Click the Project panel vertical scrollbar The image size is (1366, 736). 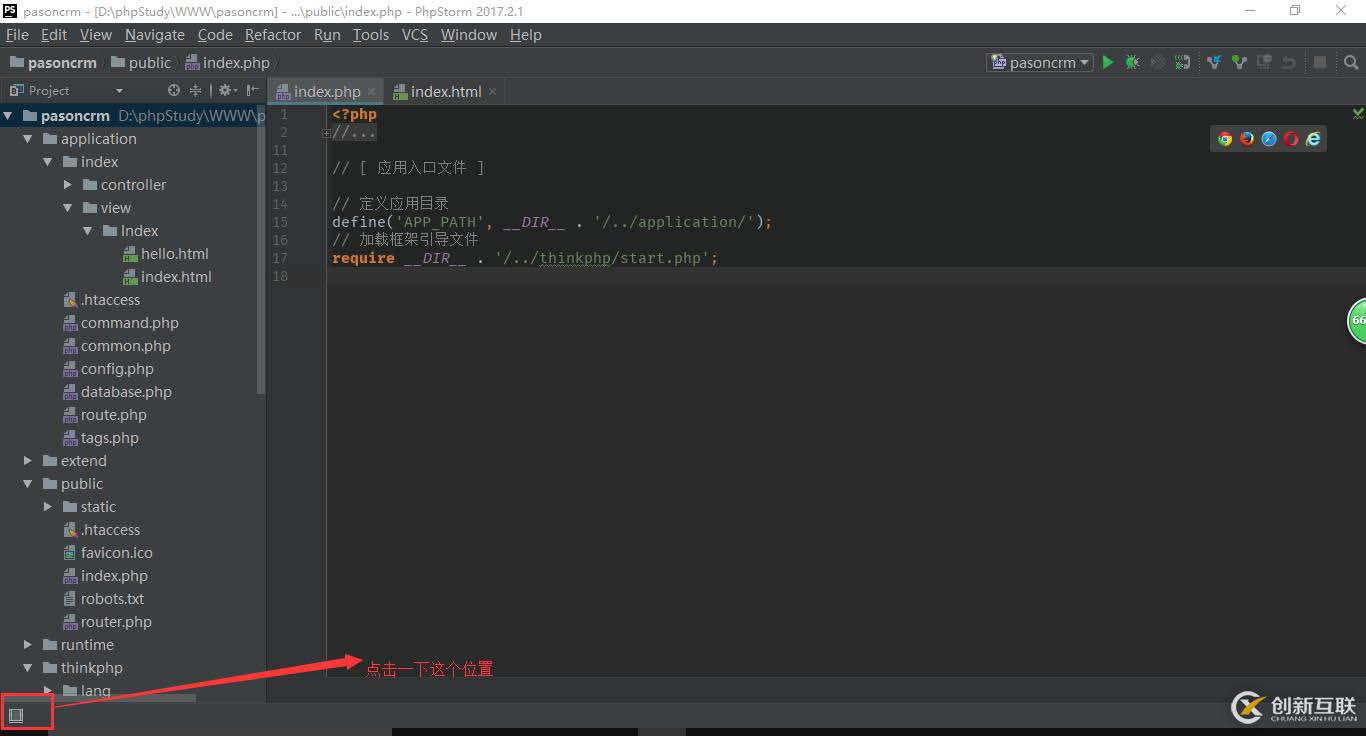262,250
